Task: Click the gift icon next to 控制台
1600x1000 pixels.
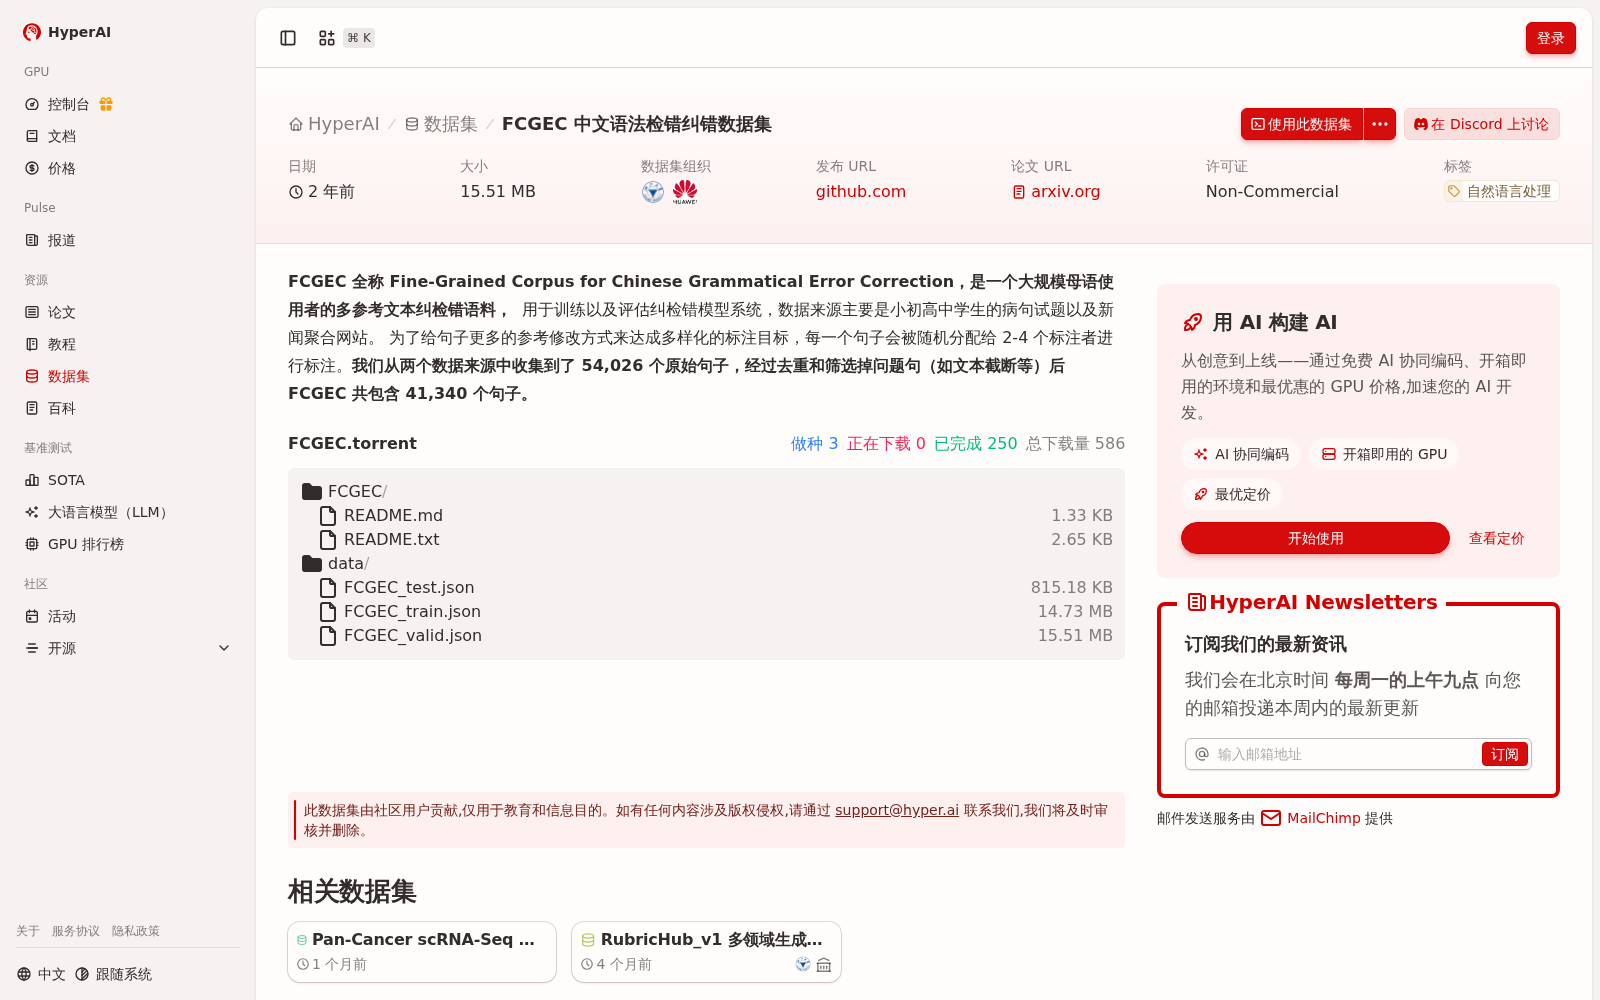Action: point(106,104)
